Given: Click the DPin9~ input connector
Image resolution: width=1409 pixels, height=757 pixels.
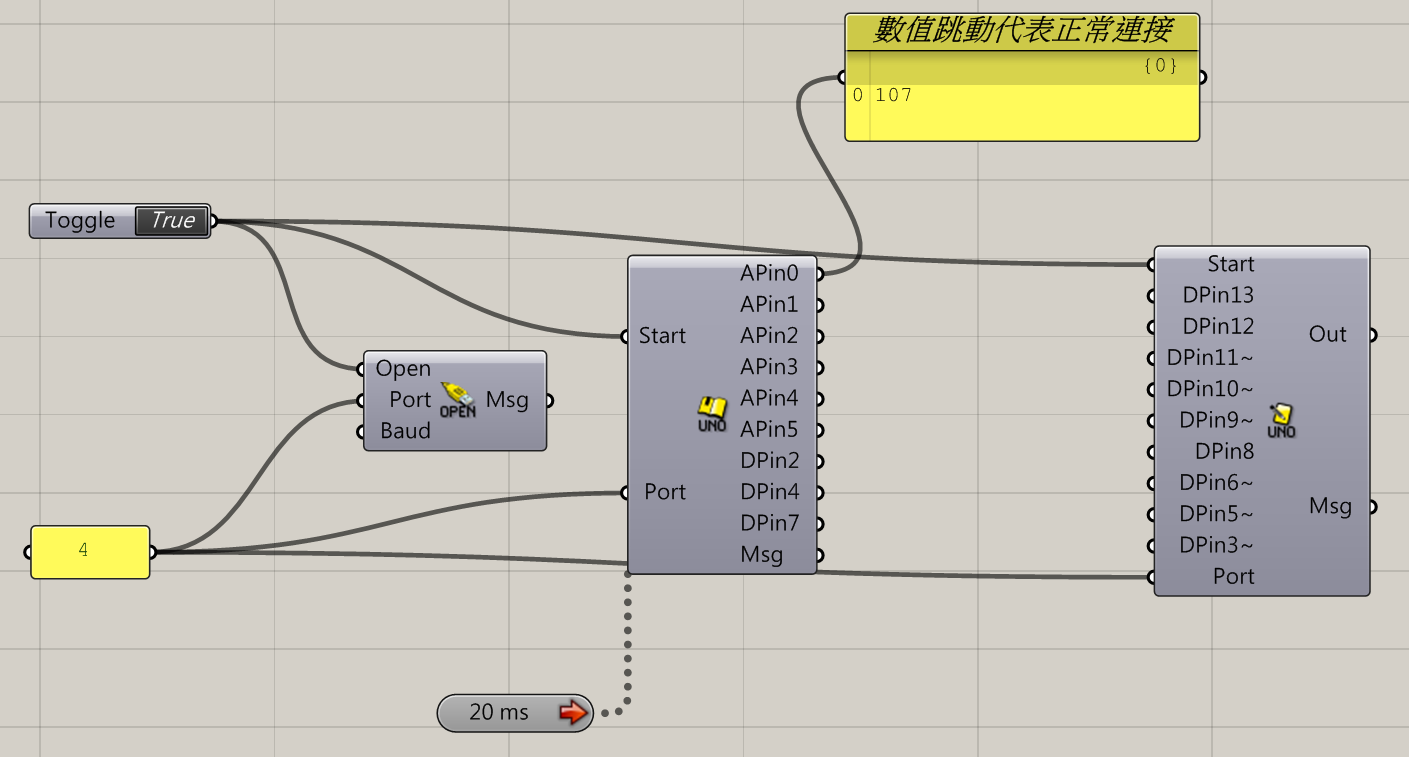Looking at the screenshot, I should click(x=1152, y=420).
